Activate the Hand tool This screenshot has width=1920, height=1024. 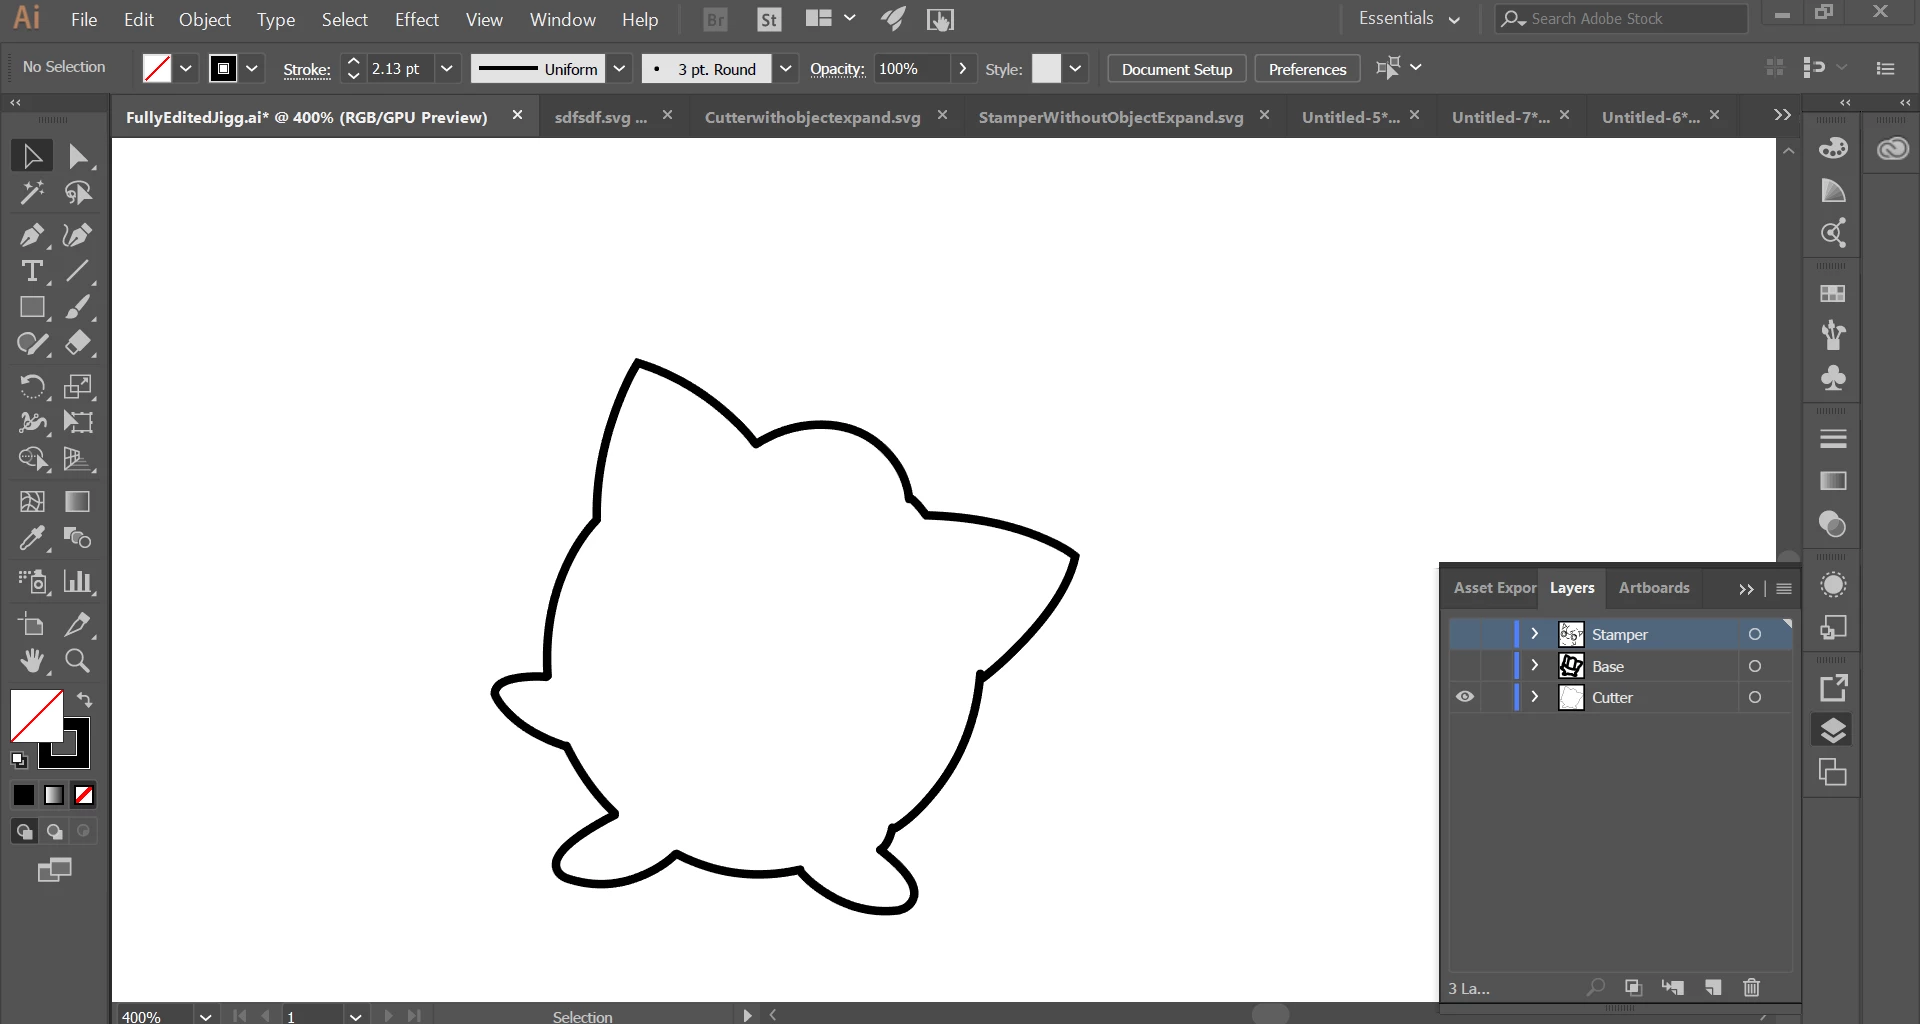point(32,661)
